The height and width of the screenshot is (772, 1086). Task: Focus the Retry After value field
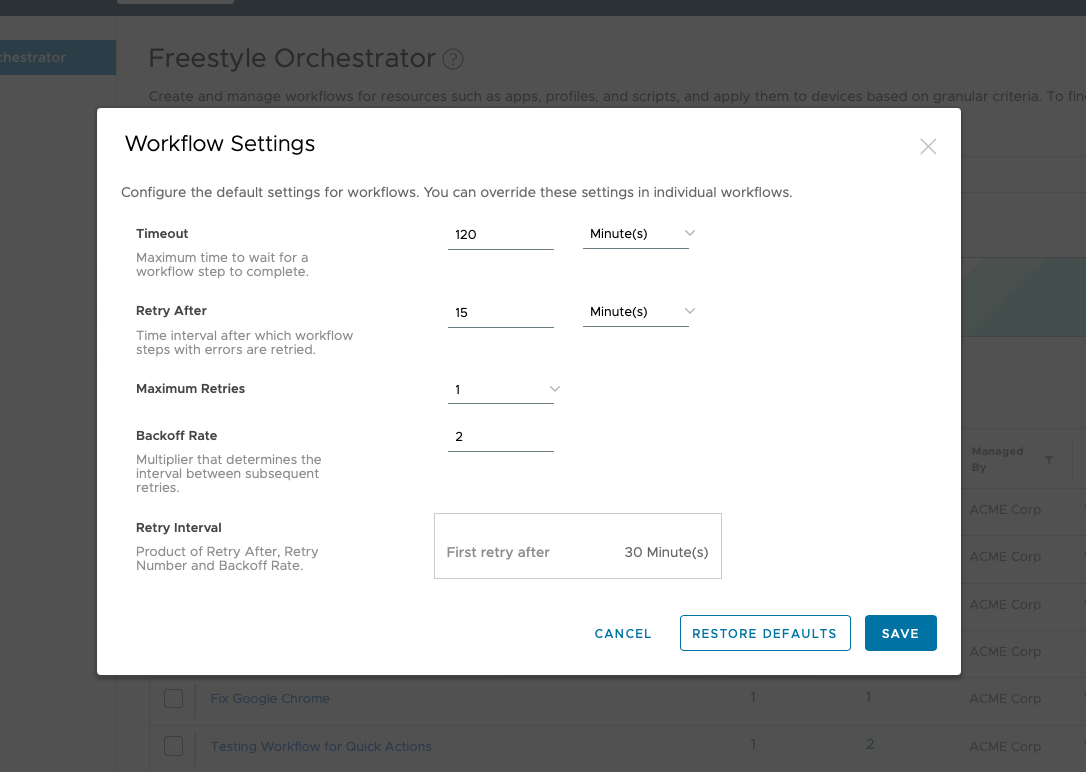(x=500, y=313)
